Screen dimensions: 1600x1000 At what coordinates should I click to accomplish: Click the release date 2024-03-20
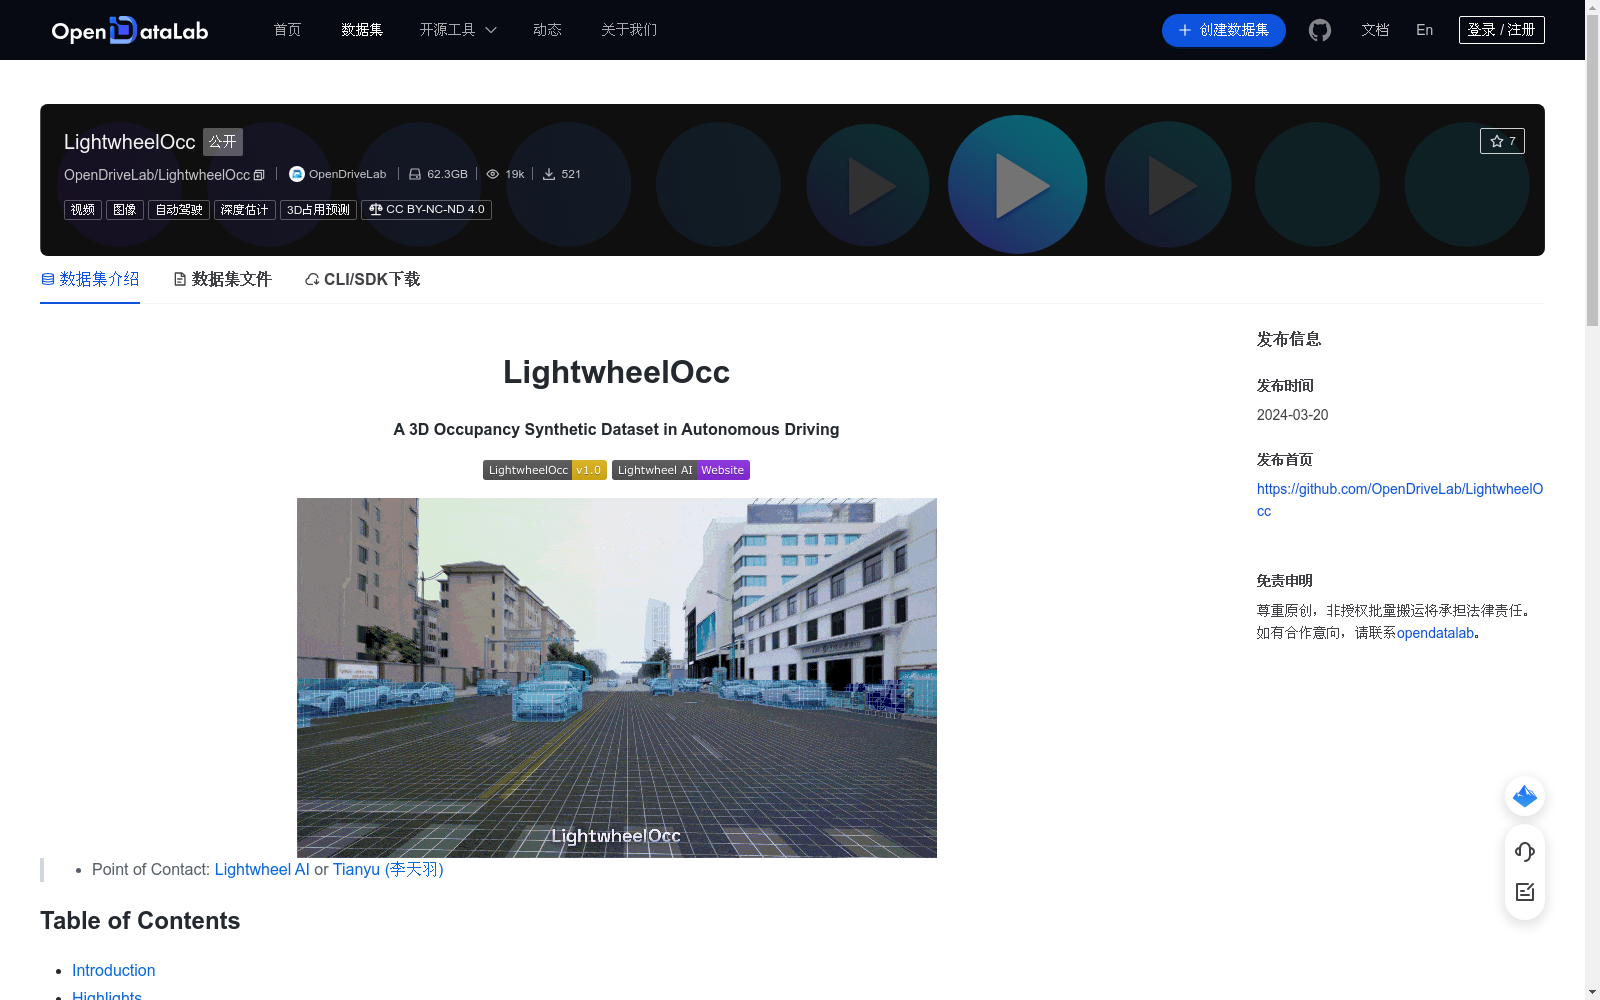(1293, 415)
